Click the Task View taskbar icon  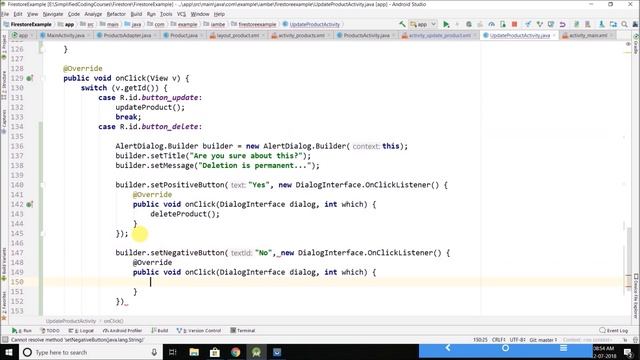coord(172,352)
